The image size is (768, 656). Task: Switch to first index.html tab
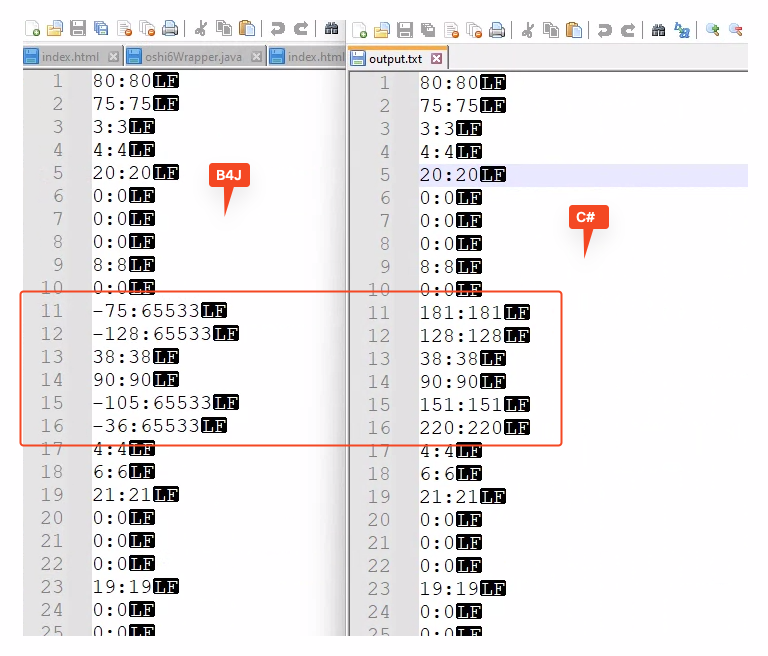coord(70,57)
